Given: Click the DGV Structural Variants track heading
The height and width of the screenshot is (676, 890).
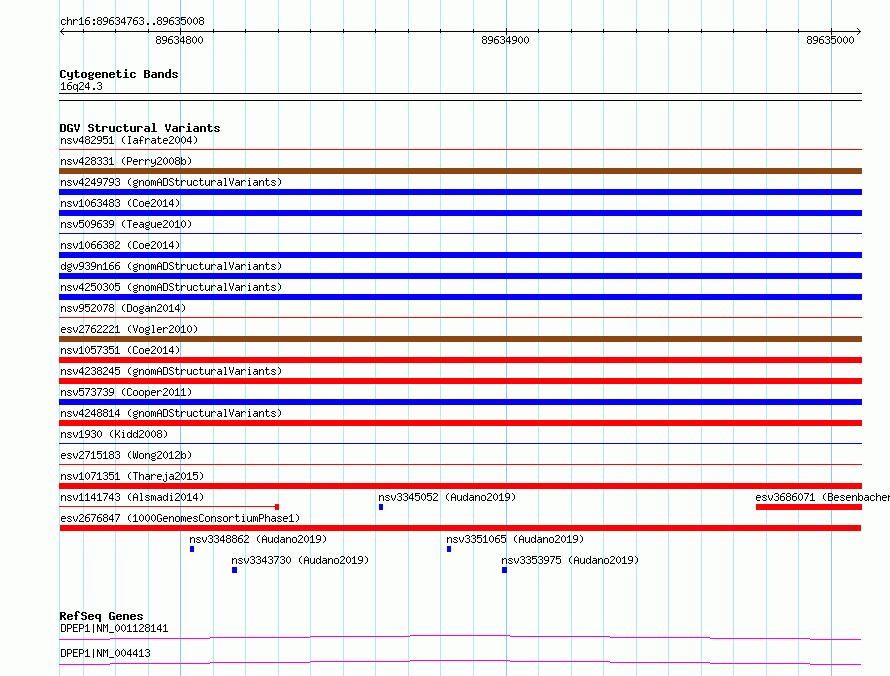Looking at the screenshot, I should [x=140, y=128].
